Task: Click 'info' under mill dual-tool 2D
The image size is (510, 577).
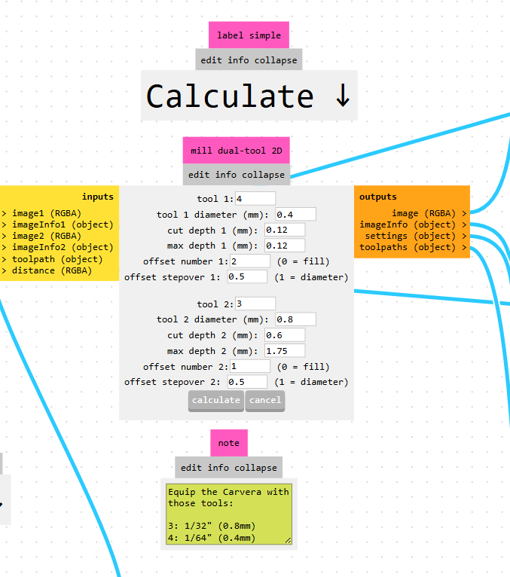Action: click(226, 175)
